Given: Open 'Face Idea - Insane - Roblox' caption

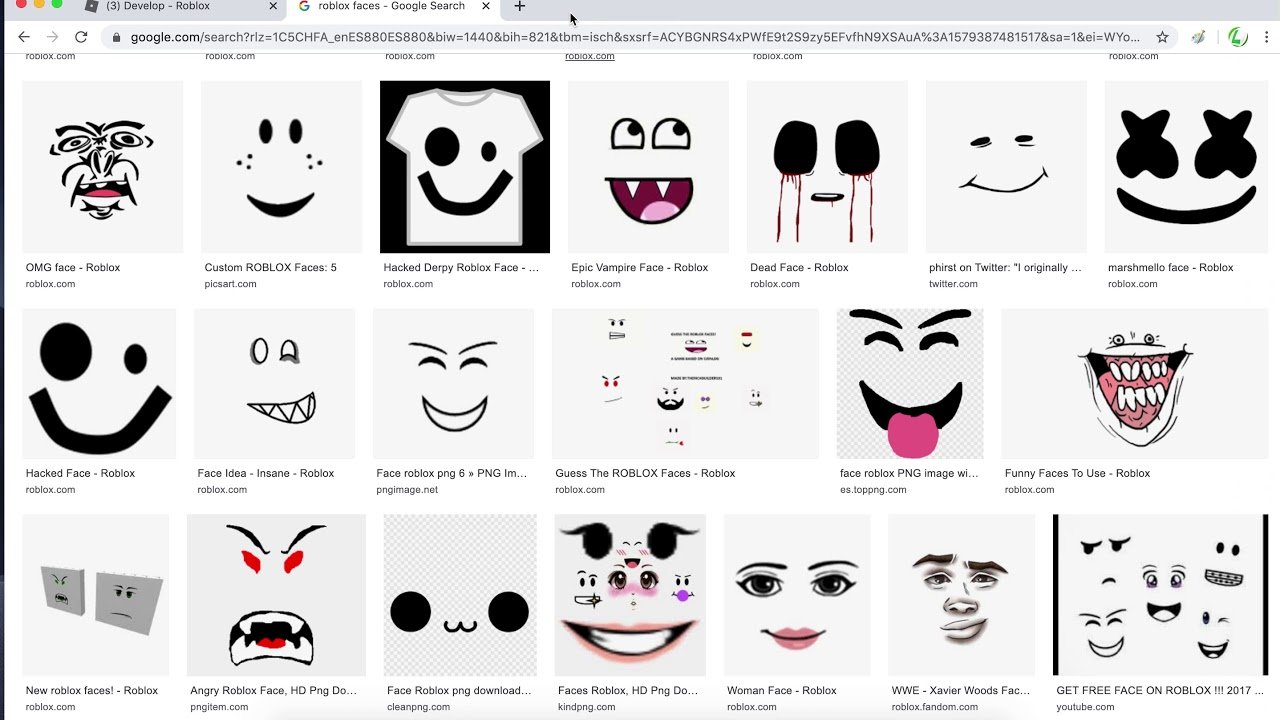Looking at the screenshot, I should [x=266, y=474].
